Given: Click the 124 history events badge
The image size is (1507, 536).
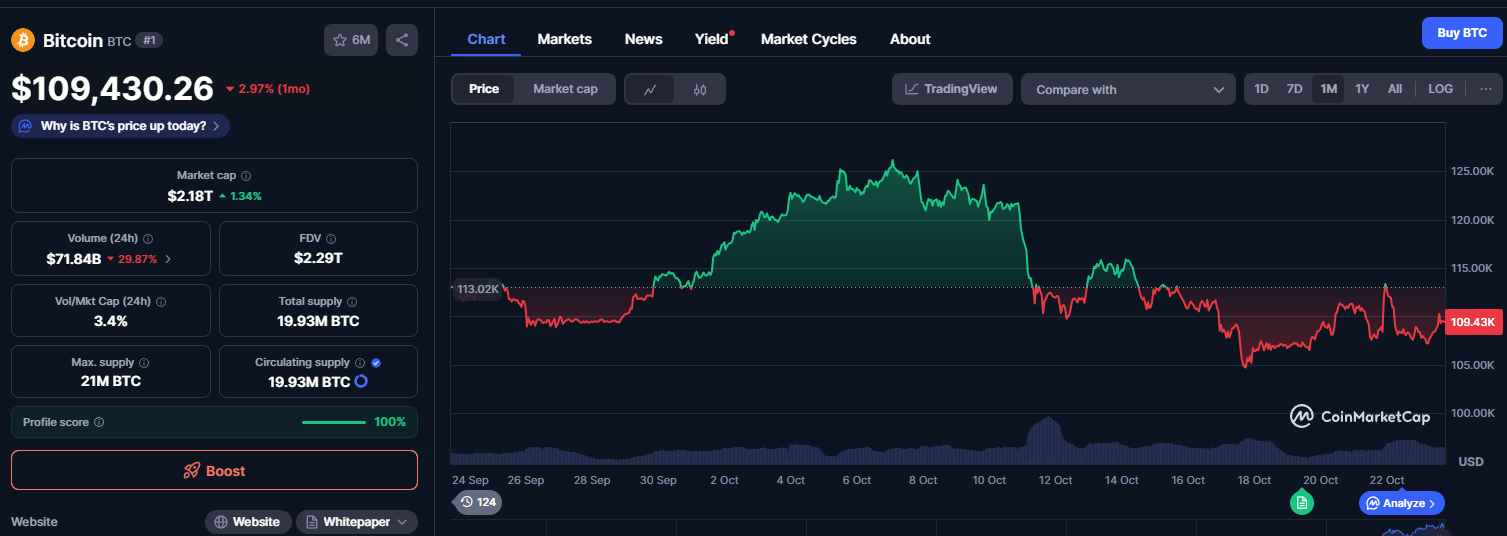Looking at the screenshot, I should 478,502.
